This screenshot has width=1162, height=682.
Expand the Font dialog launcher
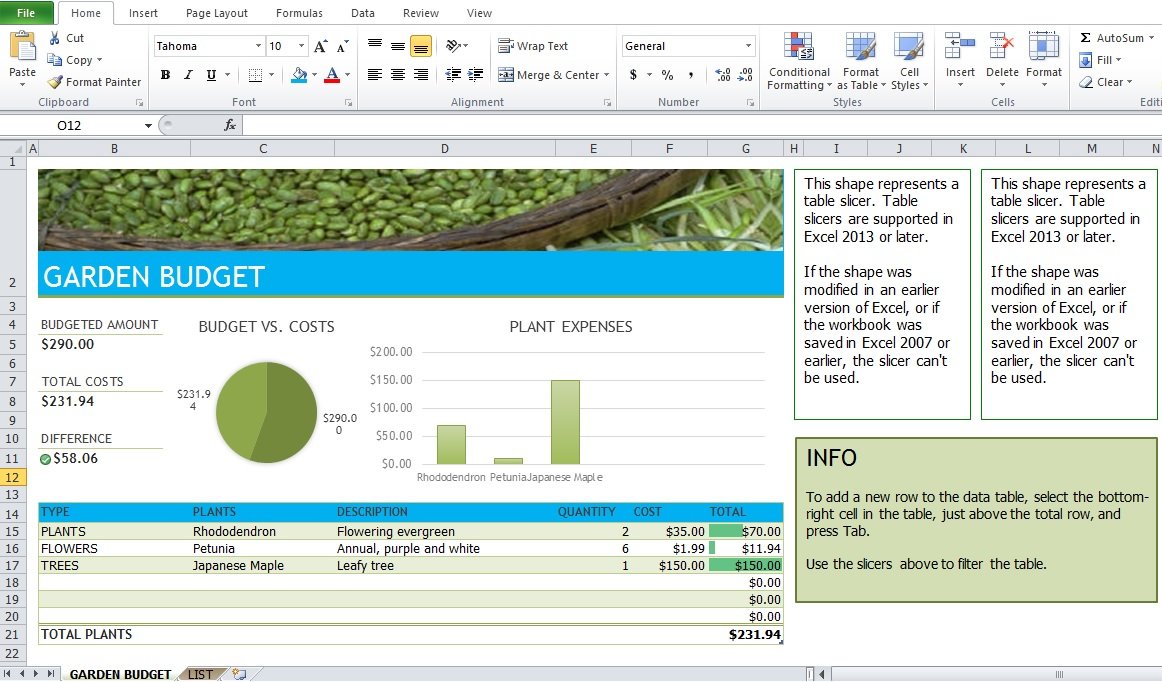click(x=348, y=103)
